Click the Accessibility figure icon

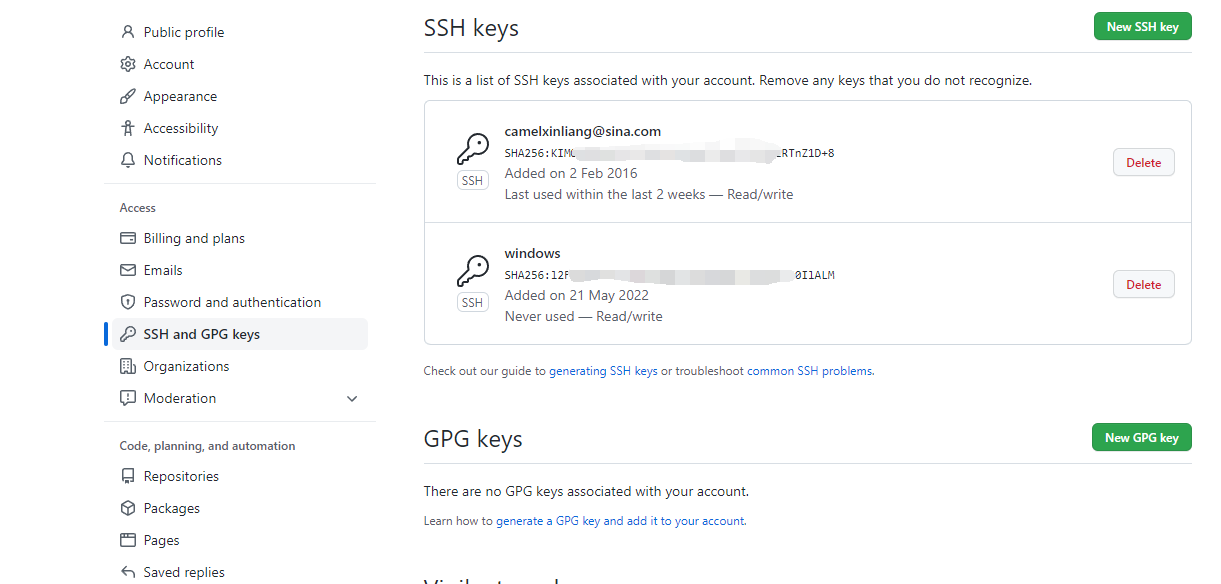[x=128, y=128]
